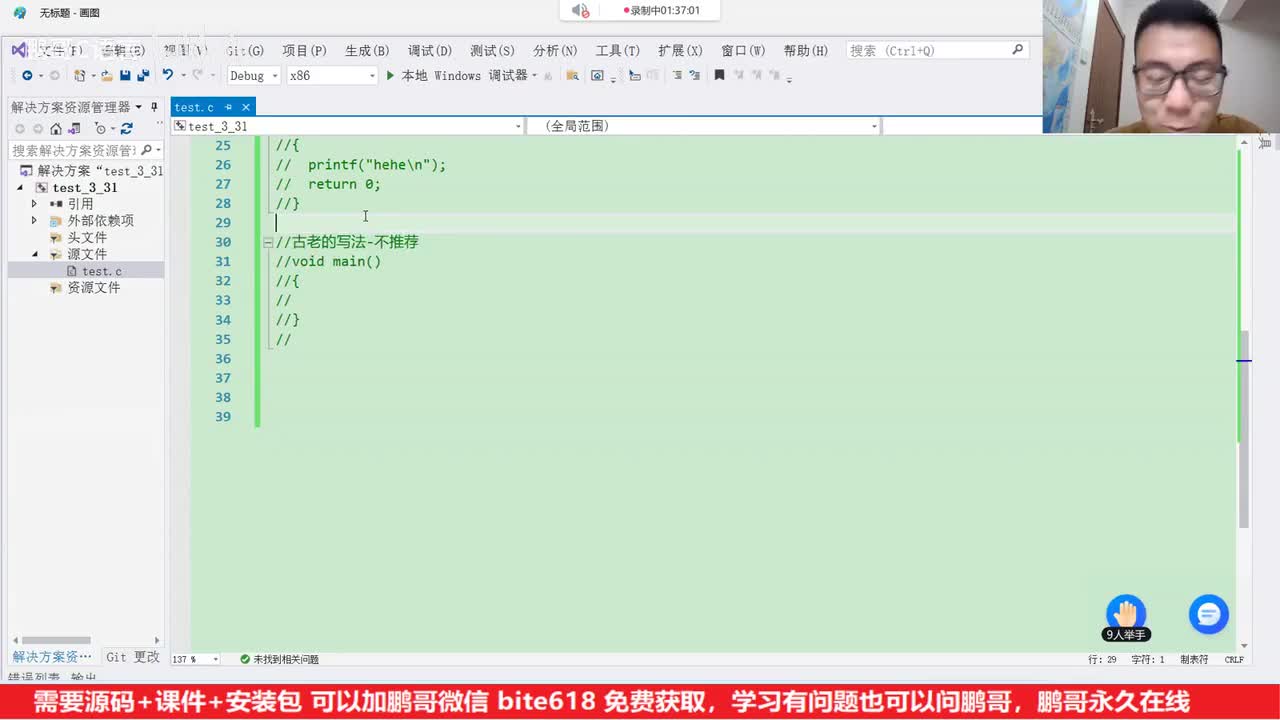Select the 头文件 folder

(x=87, y=237)
